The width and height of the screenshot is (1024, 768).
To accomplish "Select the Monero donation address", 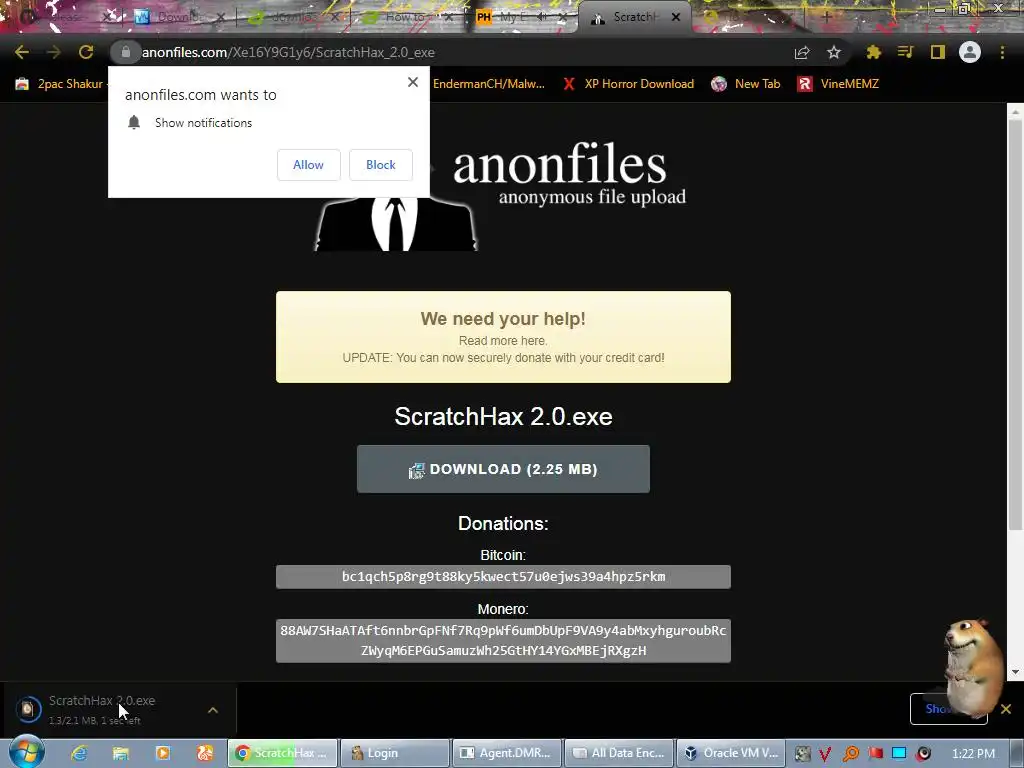I will coord(503,641).
